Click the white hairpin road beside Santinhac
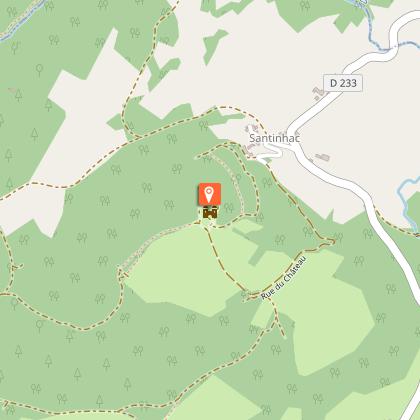The image size is (420, 420). (272, 154)
